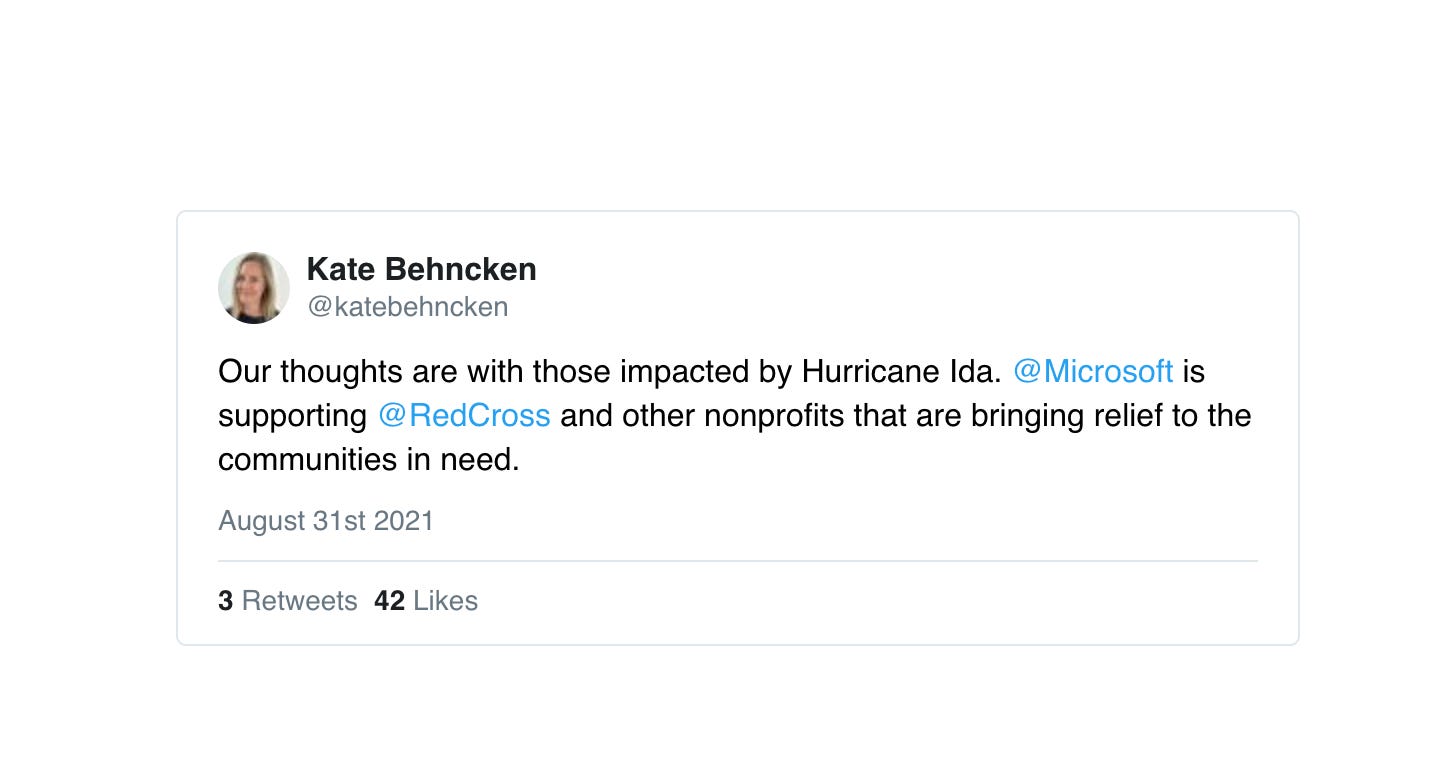Open Kate Behncken's profile name
This screenshot has width=1436, height=772.
[421, 268]
